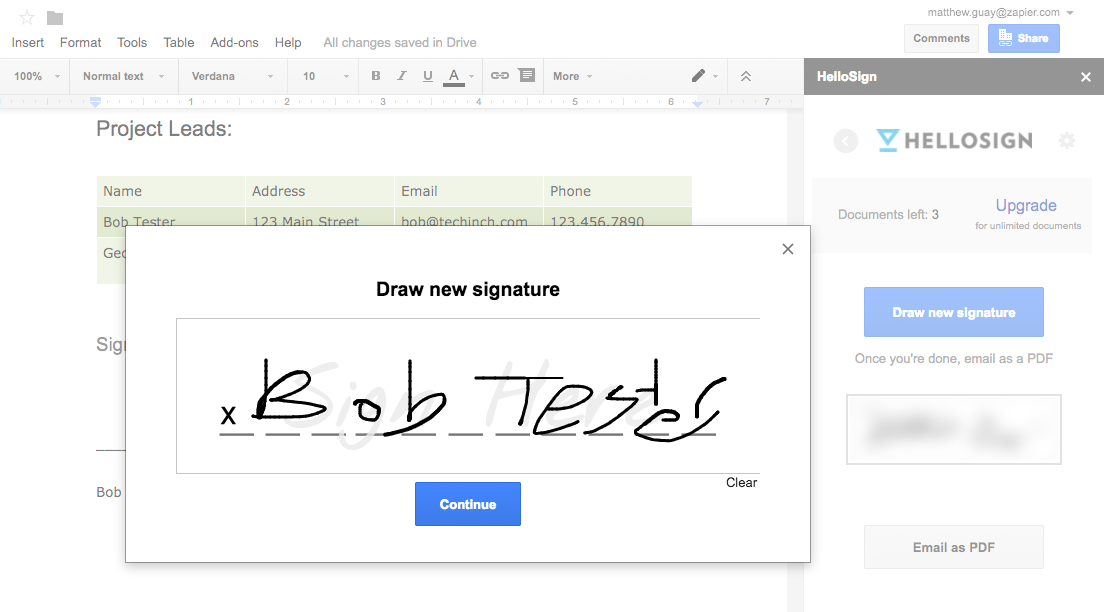
Task: Insert a link using chain icon
Action: [500, 76]
